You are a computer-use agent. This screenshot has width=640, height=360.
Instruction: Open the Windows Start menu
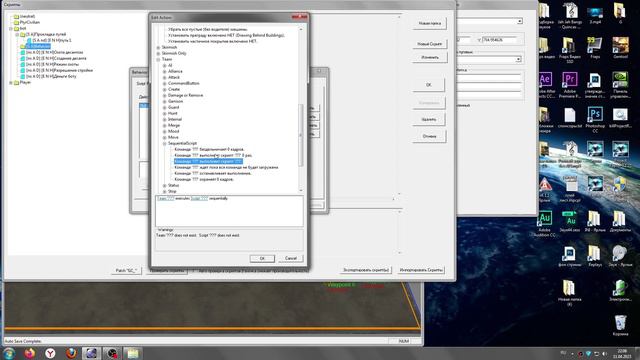click(x=9, y=353)
